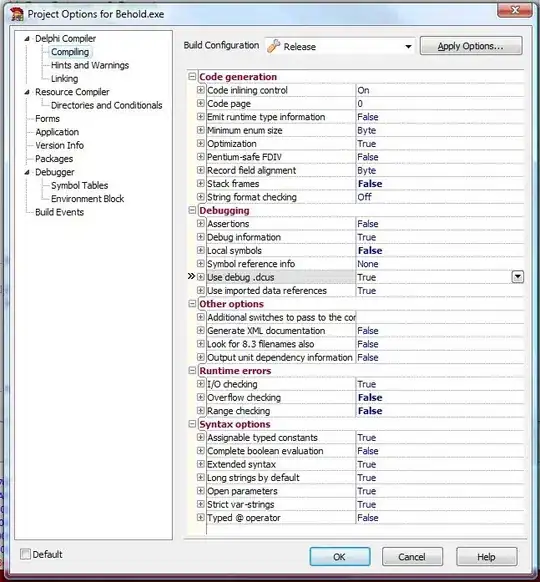Open the Use debug .dcus value dropdown
The height and width of the screenshot is (582, 540).
pos(517,277)
